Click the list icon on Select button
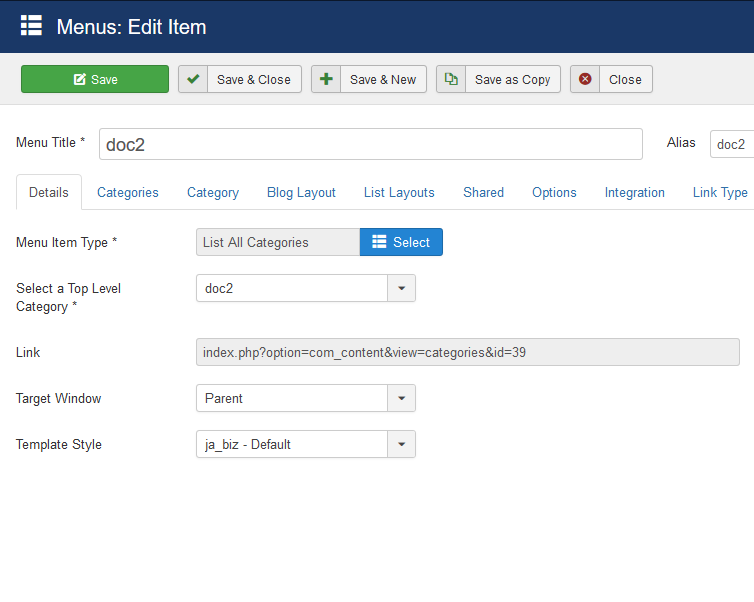754x602 pixels. click(x=379, y=242)
